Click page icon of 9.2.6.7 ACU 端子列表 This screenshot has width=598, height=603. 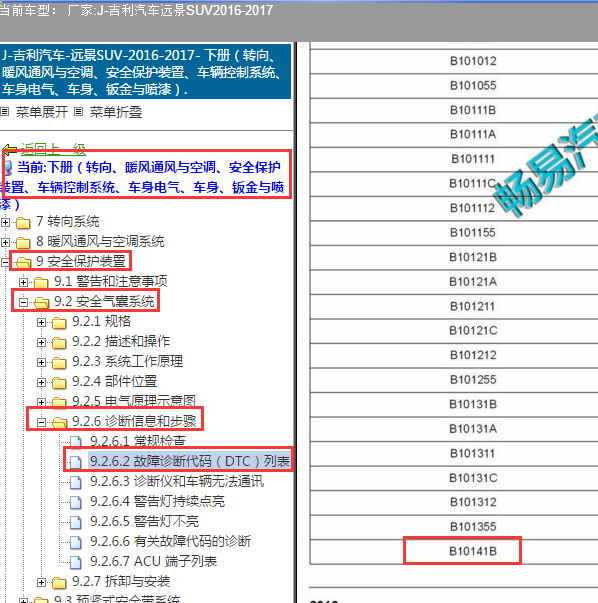click(76, 562)
